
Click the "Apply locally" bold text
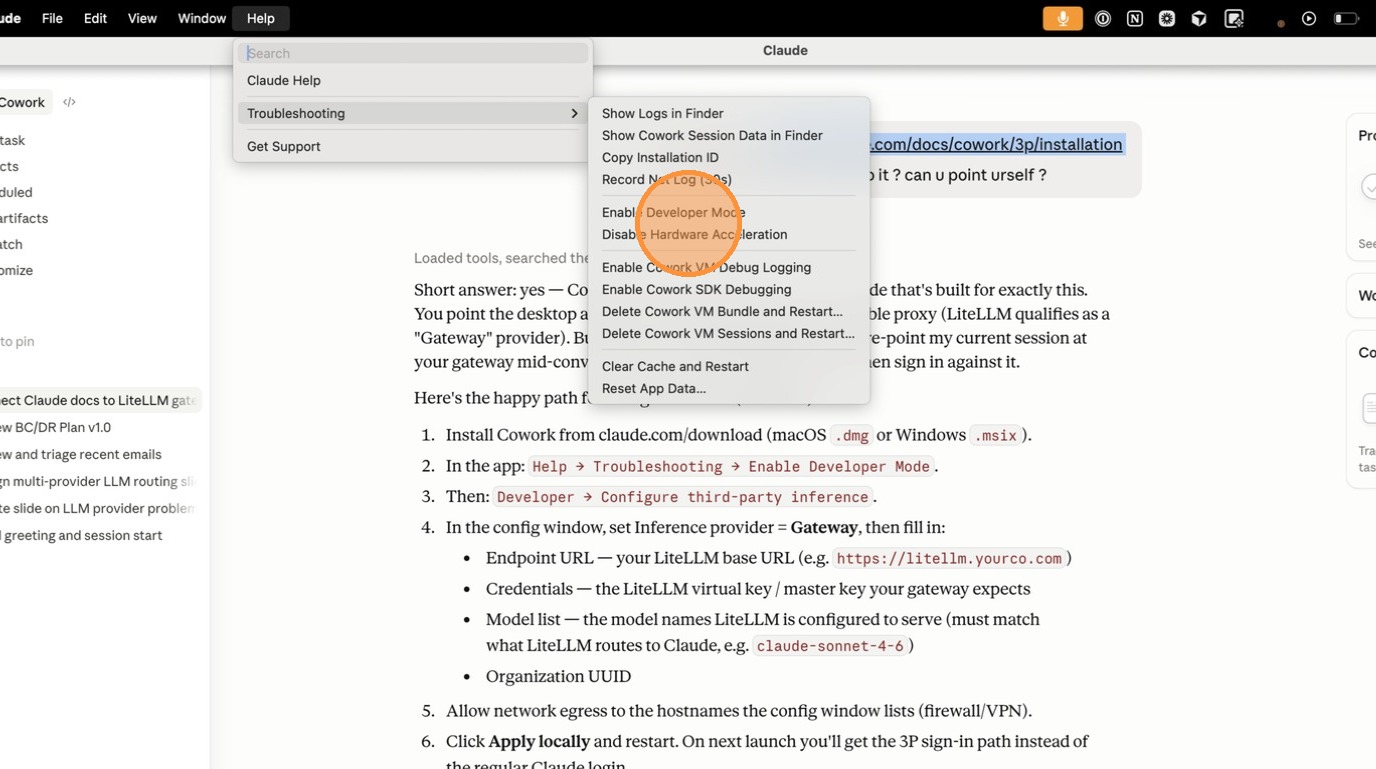coord(539,741)
